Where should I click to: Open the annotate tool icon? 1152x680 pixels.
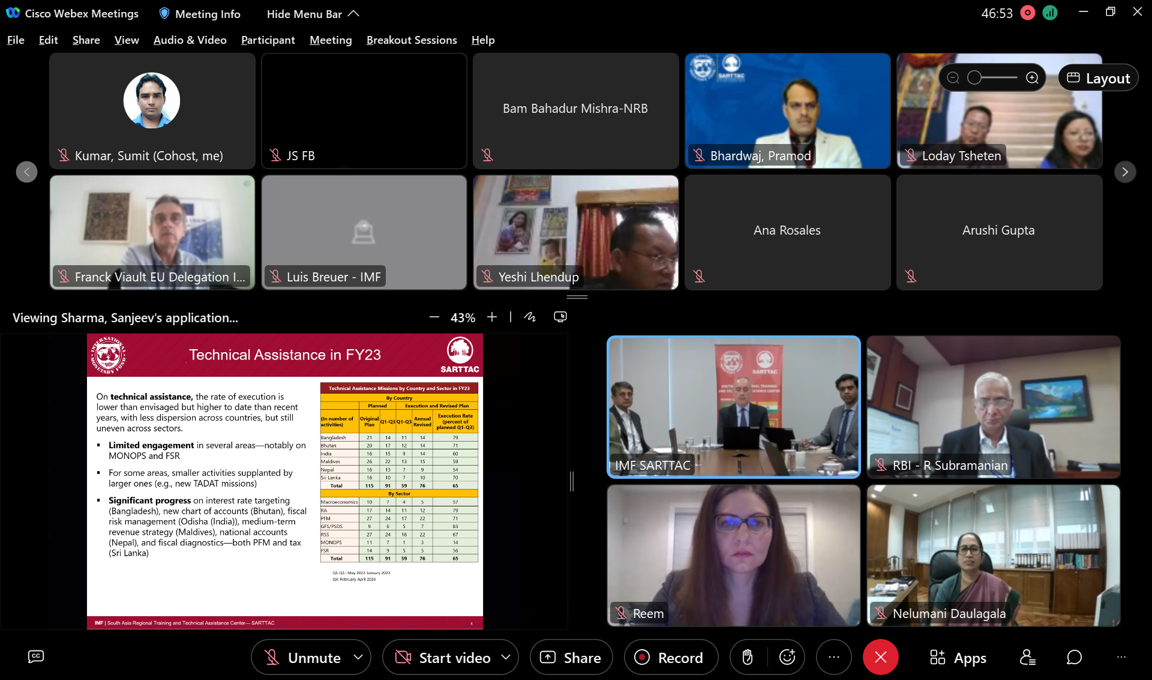[530, 317]
